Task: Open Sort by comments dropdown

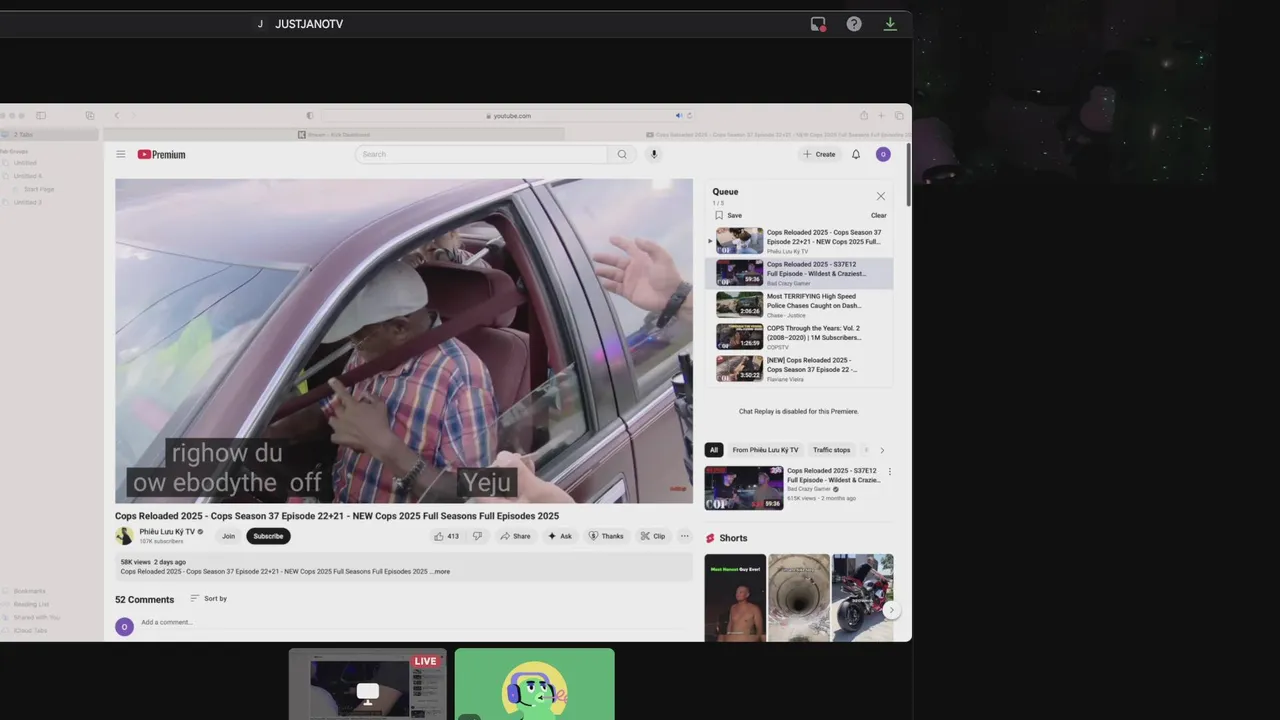Action: pos(209,599)
